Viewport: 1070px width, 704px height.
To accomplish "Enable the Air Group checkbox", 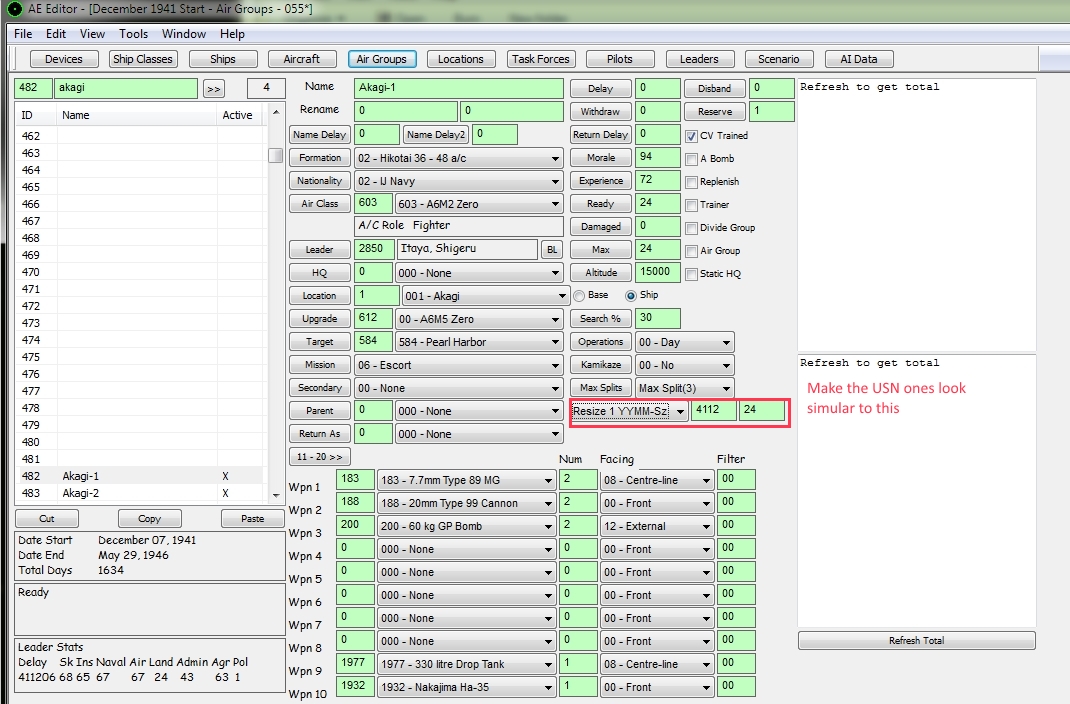I will click(x=691, y=251).
